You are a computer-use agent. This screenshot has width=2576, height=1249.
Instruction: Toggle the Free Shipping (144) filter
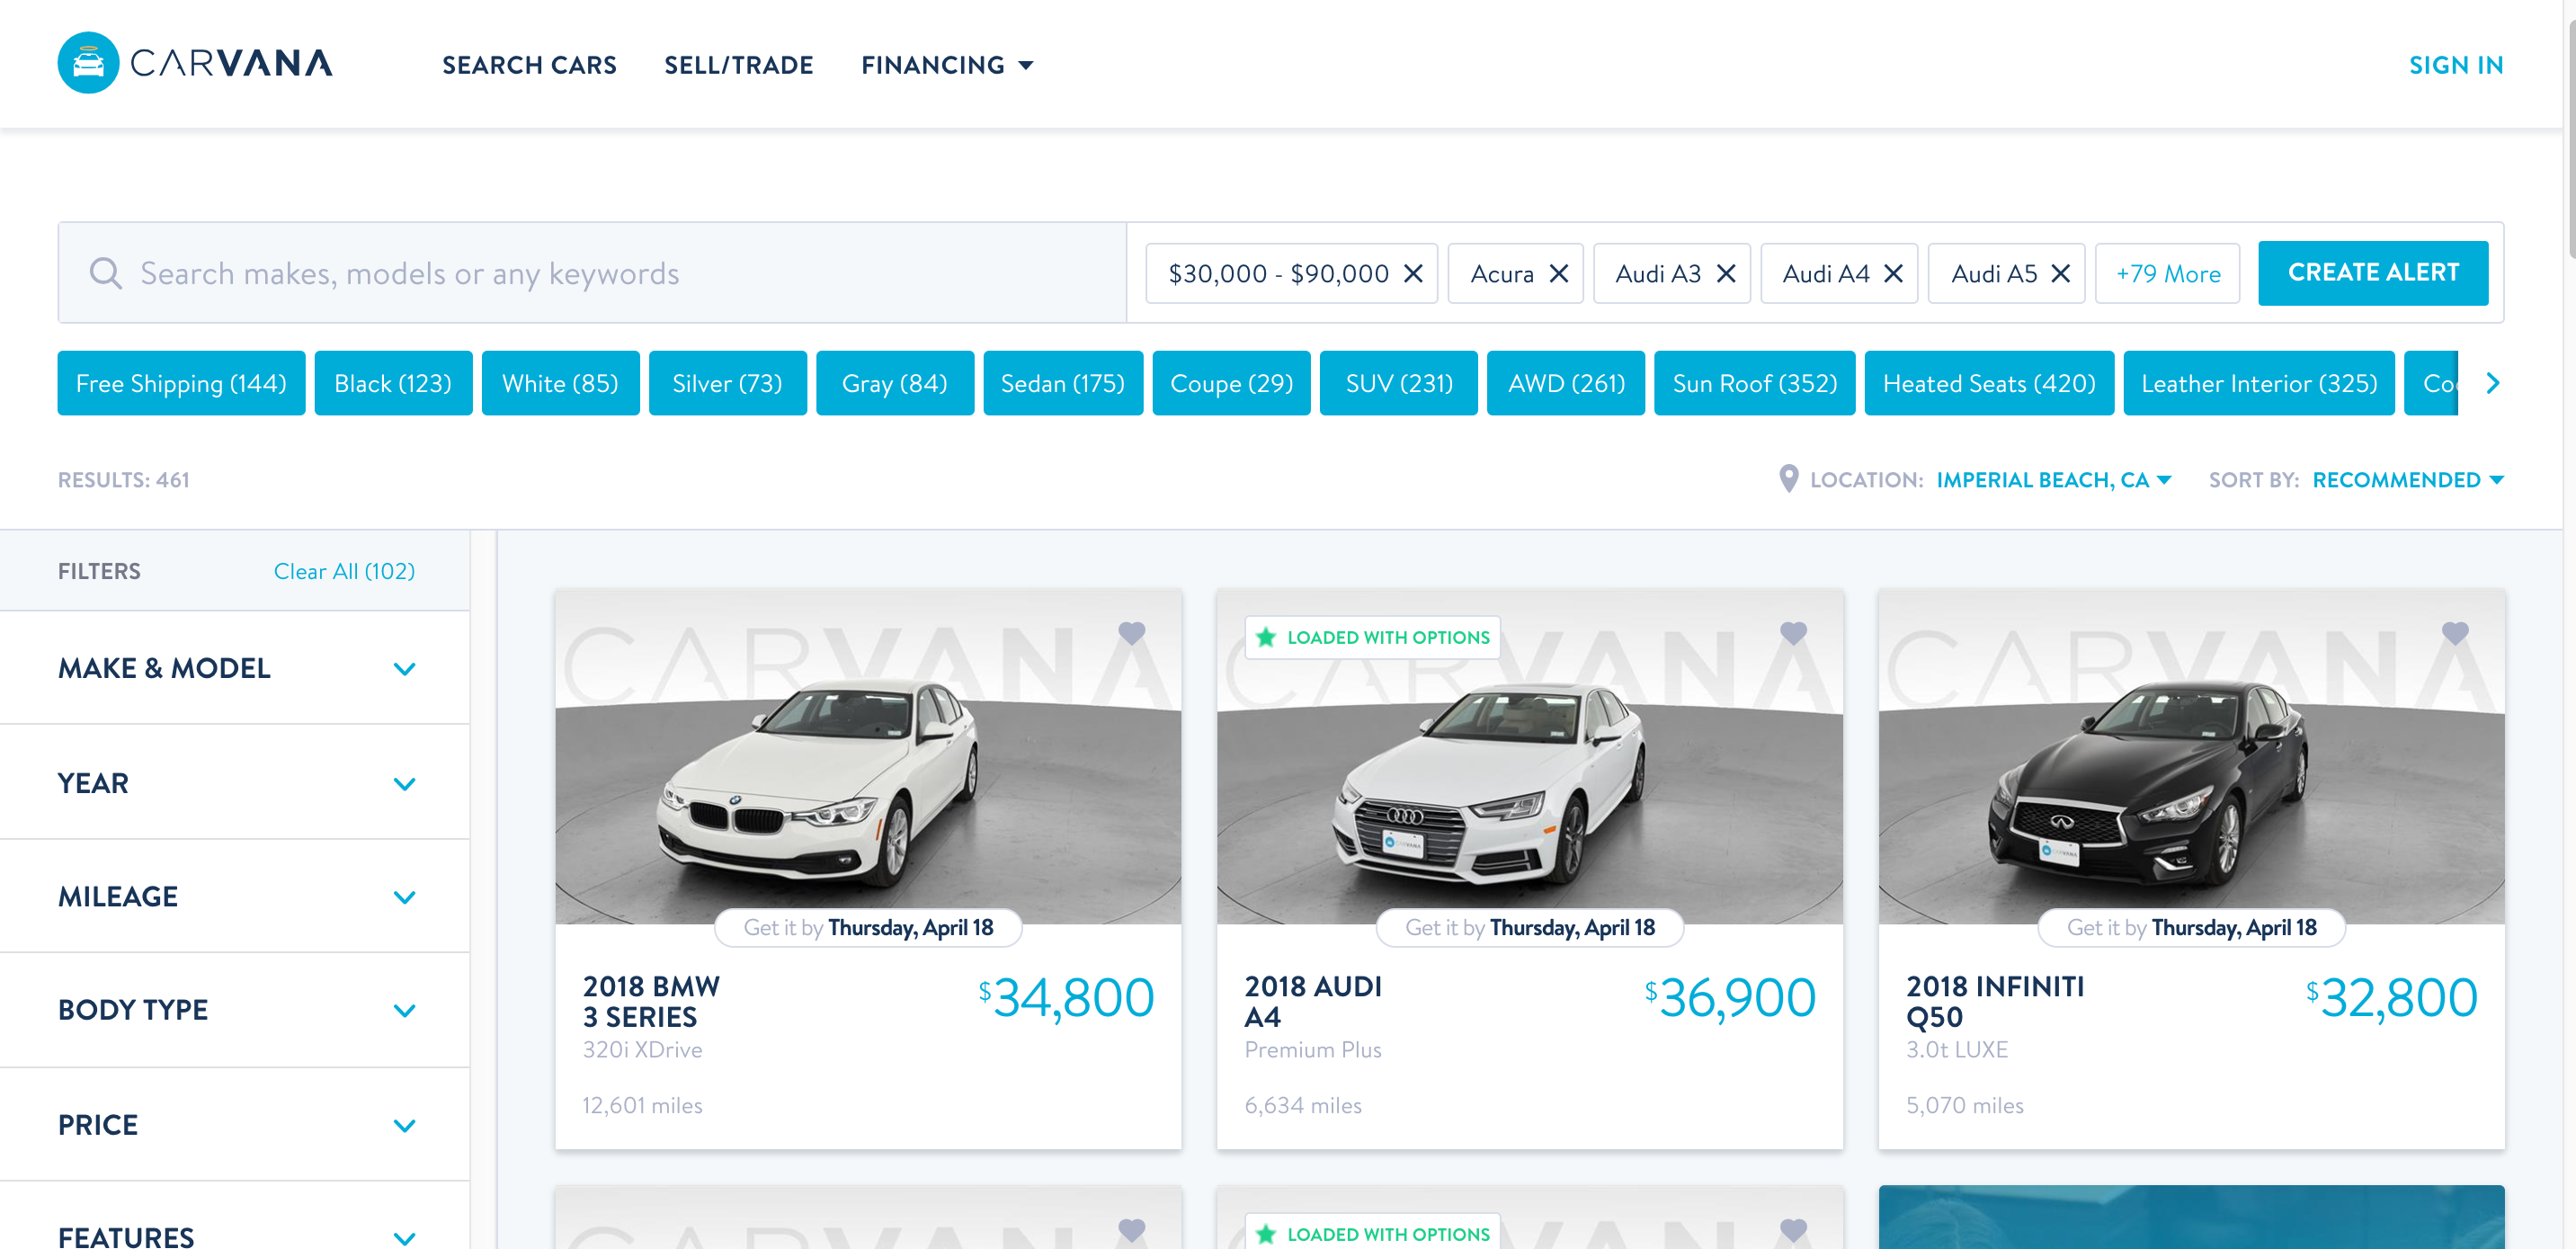181,383
